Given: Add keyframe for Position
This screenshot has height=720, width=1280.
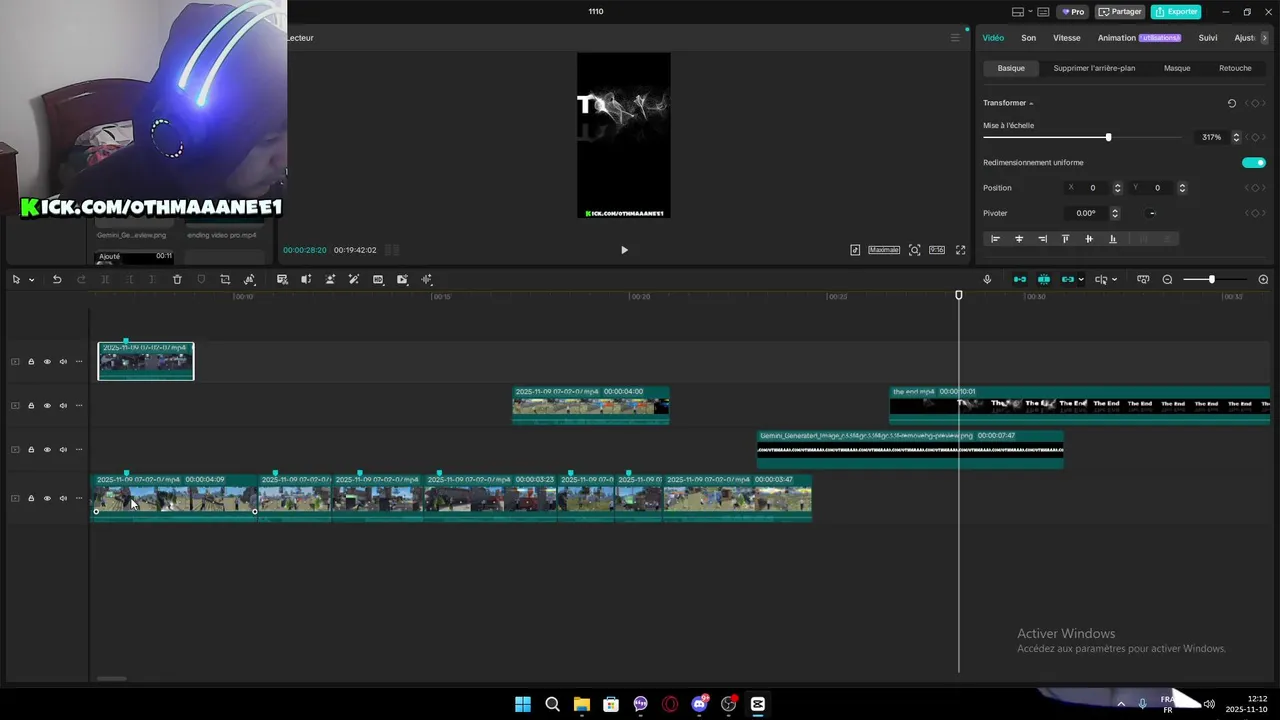Looking at the screenshot, I should pyautogui.click(x=1255, y=188).
